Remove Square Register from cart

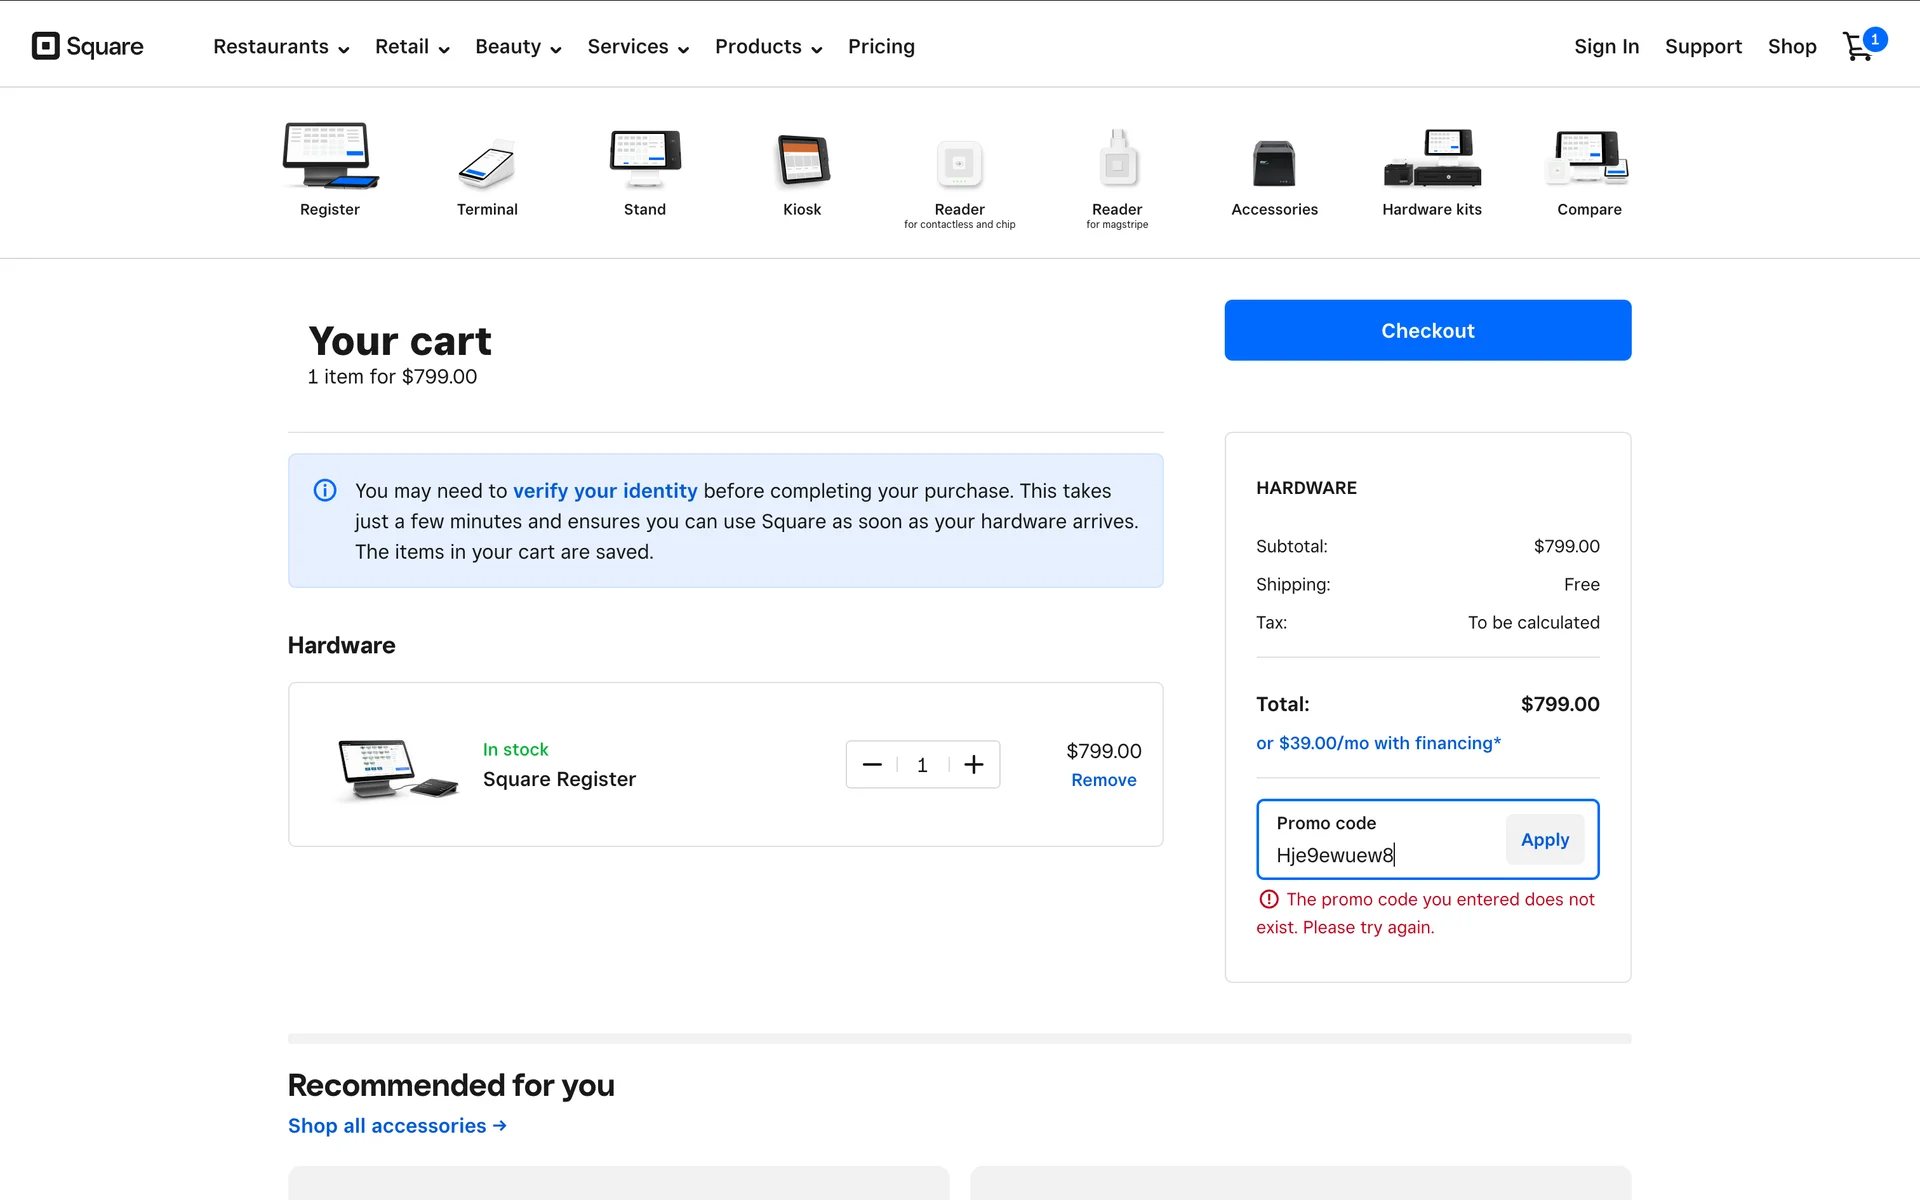(x=1103, y=780)
